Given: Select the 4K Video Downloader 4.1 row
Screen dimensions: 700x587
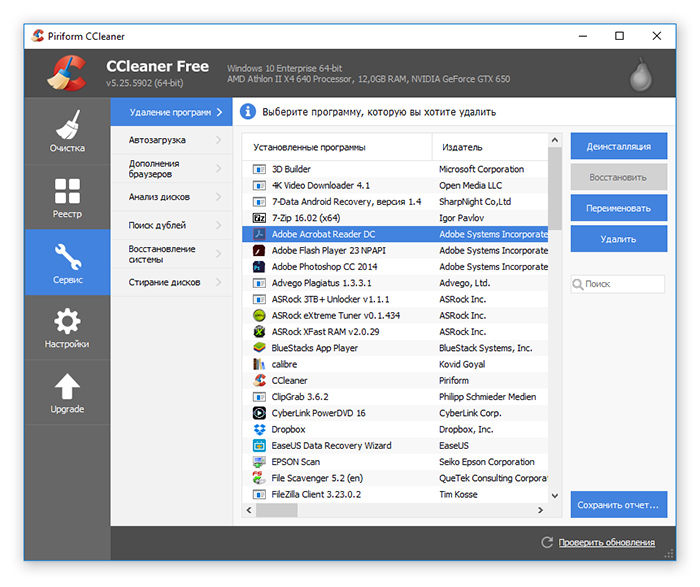Looking at the screenshot, I should click(x=395, y=185).
